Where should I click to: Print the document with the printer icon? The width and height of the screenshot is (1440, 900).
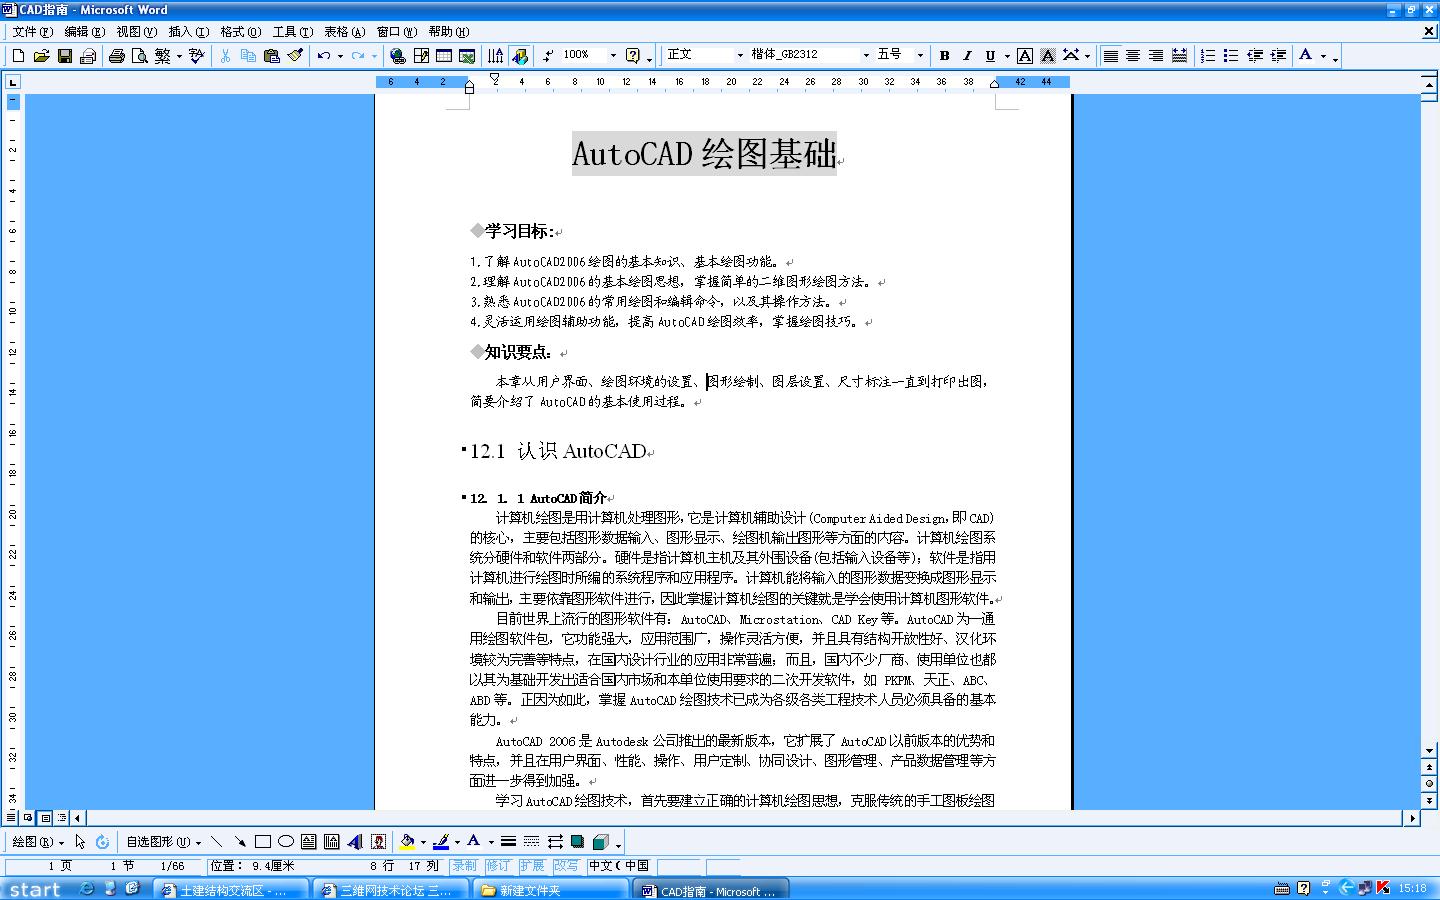[x=116, y=56]
